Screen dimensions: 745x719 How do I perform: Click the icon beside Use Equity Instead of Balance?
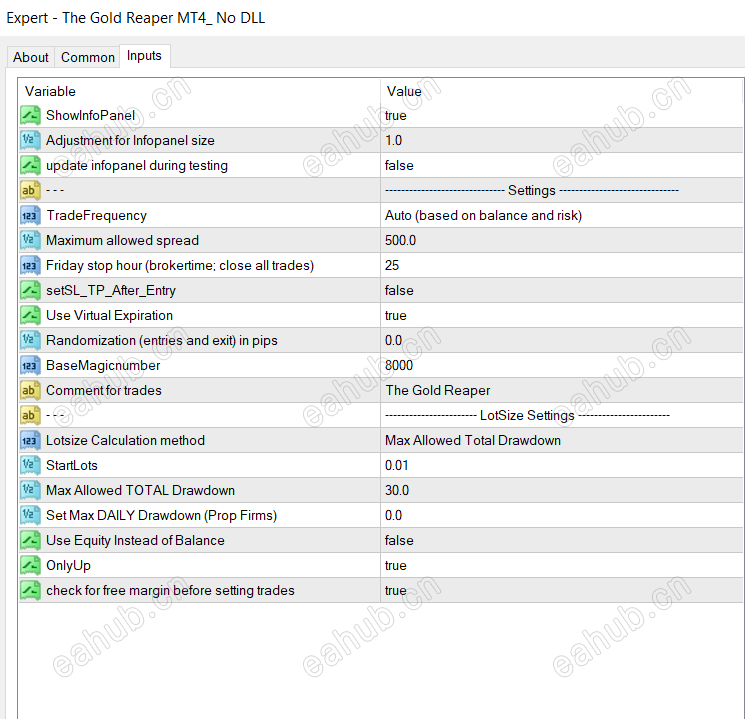[x=30, y=540]
